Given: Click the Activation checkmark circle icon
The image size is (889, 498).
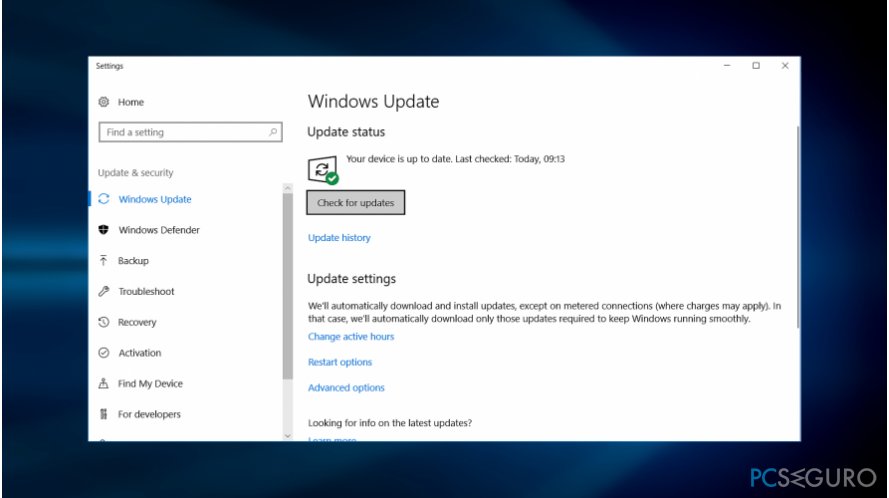Looking at the screenshot, I should (x=104, y=353).
